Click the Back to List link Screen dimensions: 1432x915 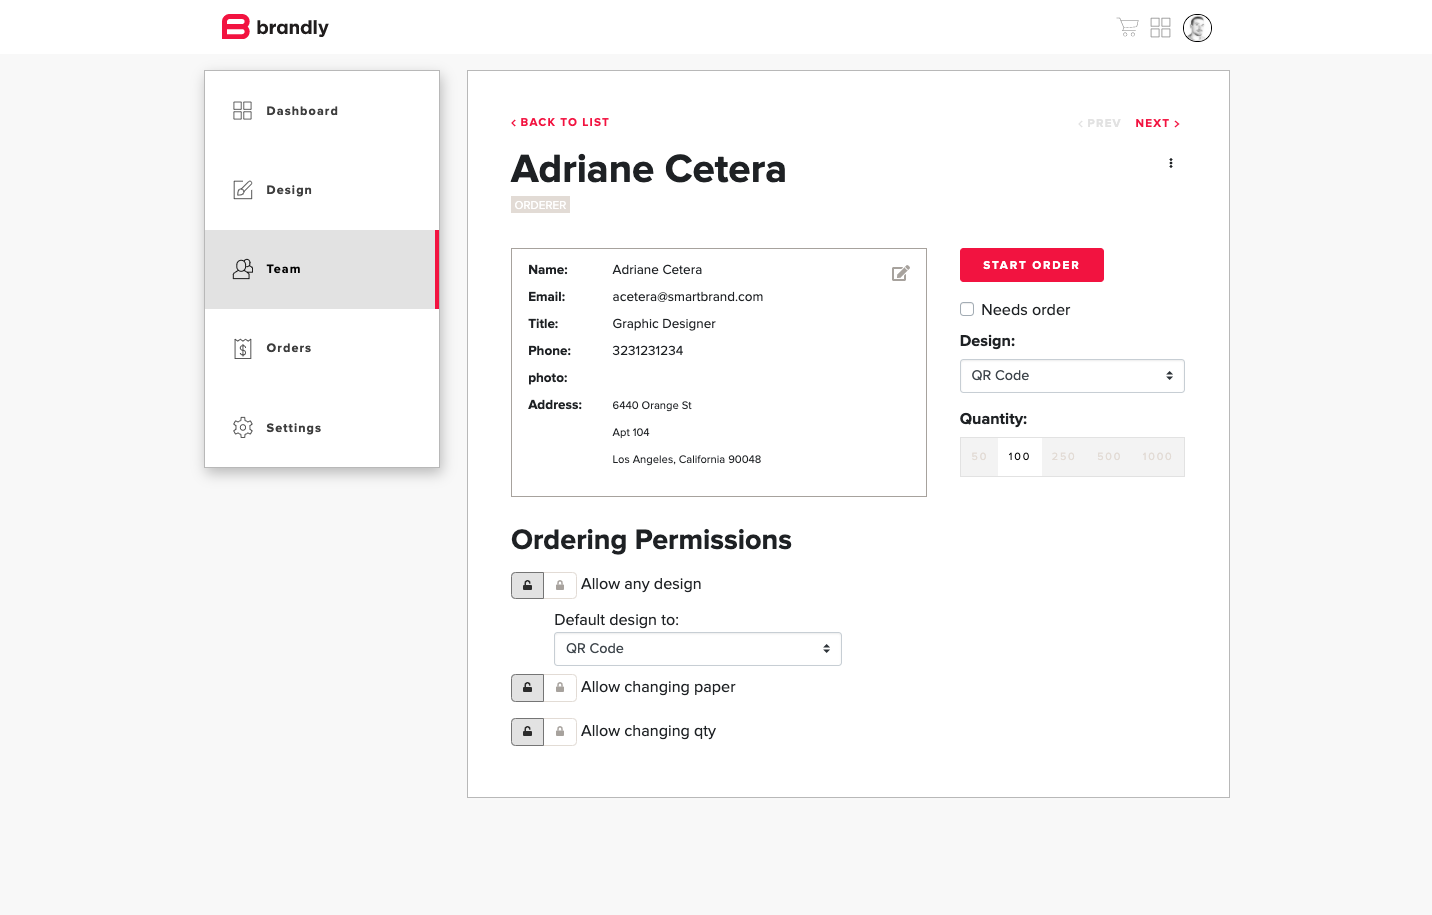(560, 122)
